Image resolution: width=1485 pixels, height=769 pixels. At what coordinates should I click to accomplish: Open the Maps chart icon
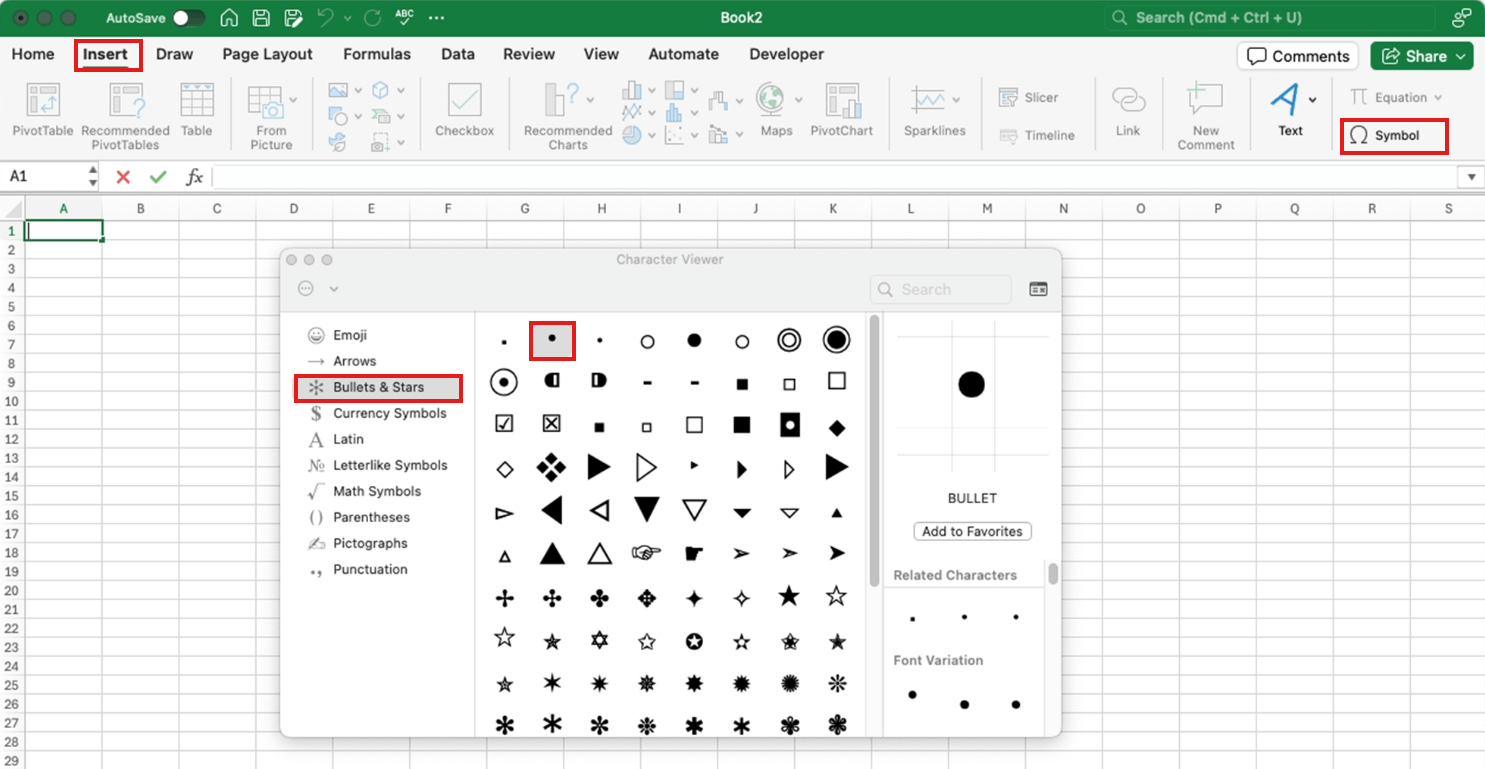tap(771, 100)
